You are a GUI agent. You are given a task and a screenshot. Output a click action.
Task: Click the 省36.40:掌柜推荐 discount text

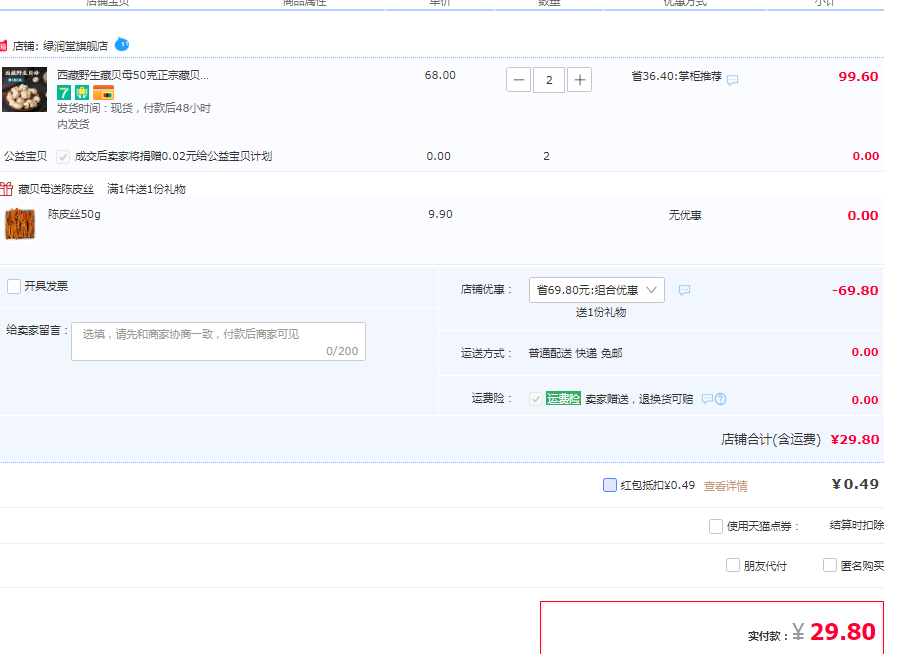point(676,76)
